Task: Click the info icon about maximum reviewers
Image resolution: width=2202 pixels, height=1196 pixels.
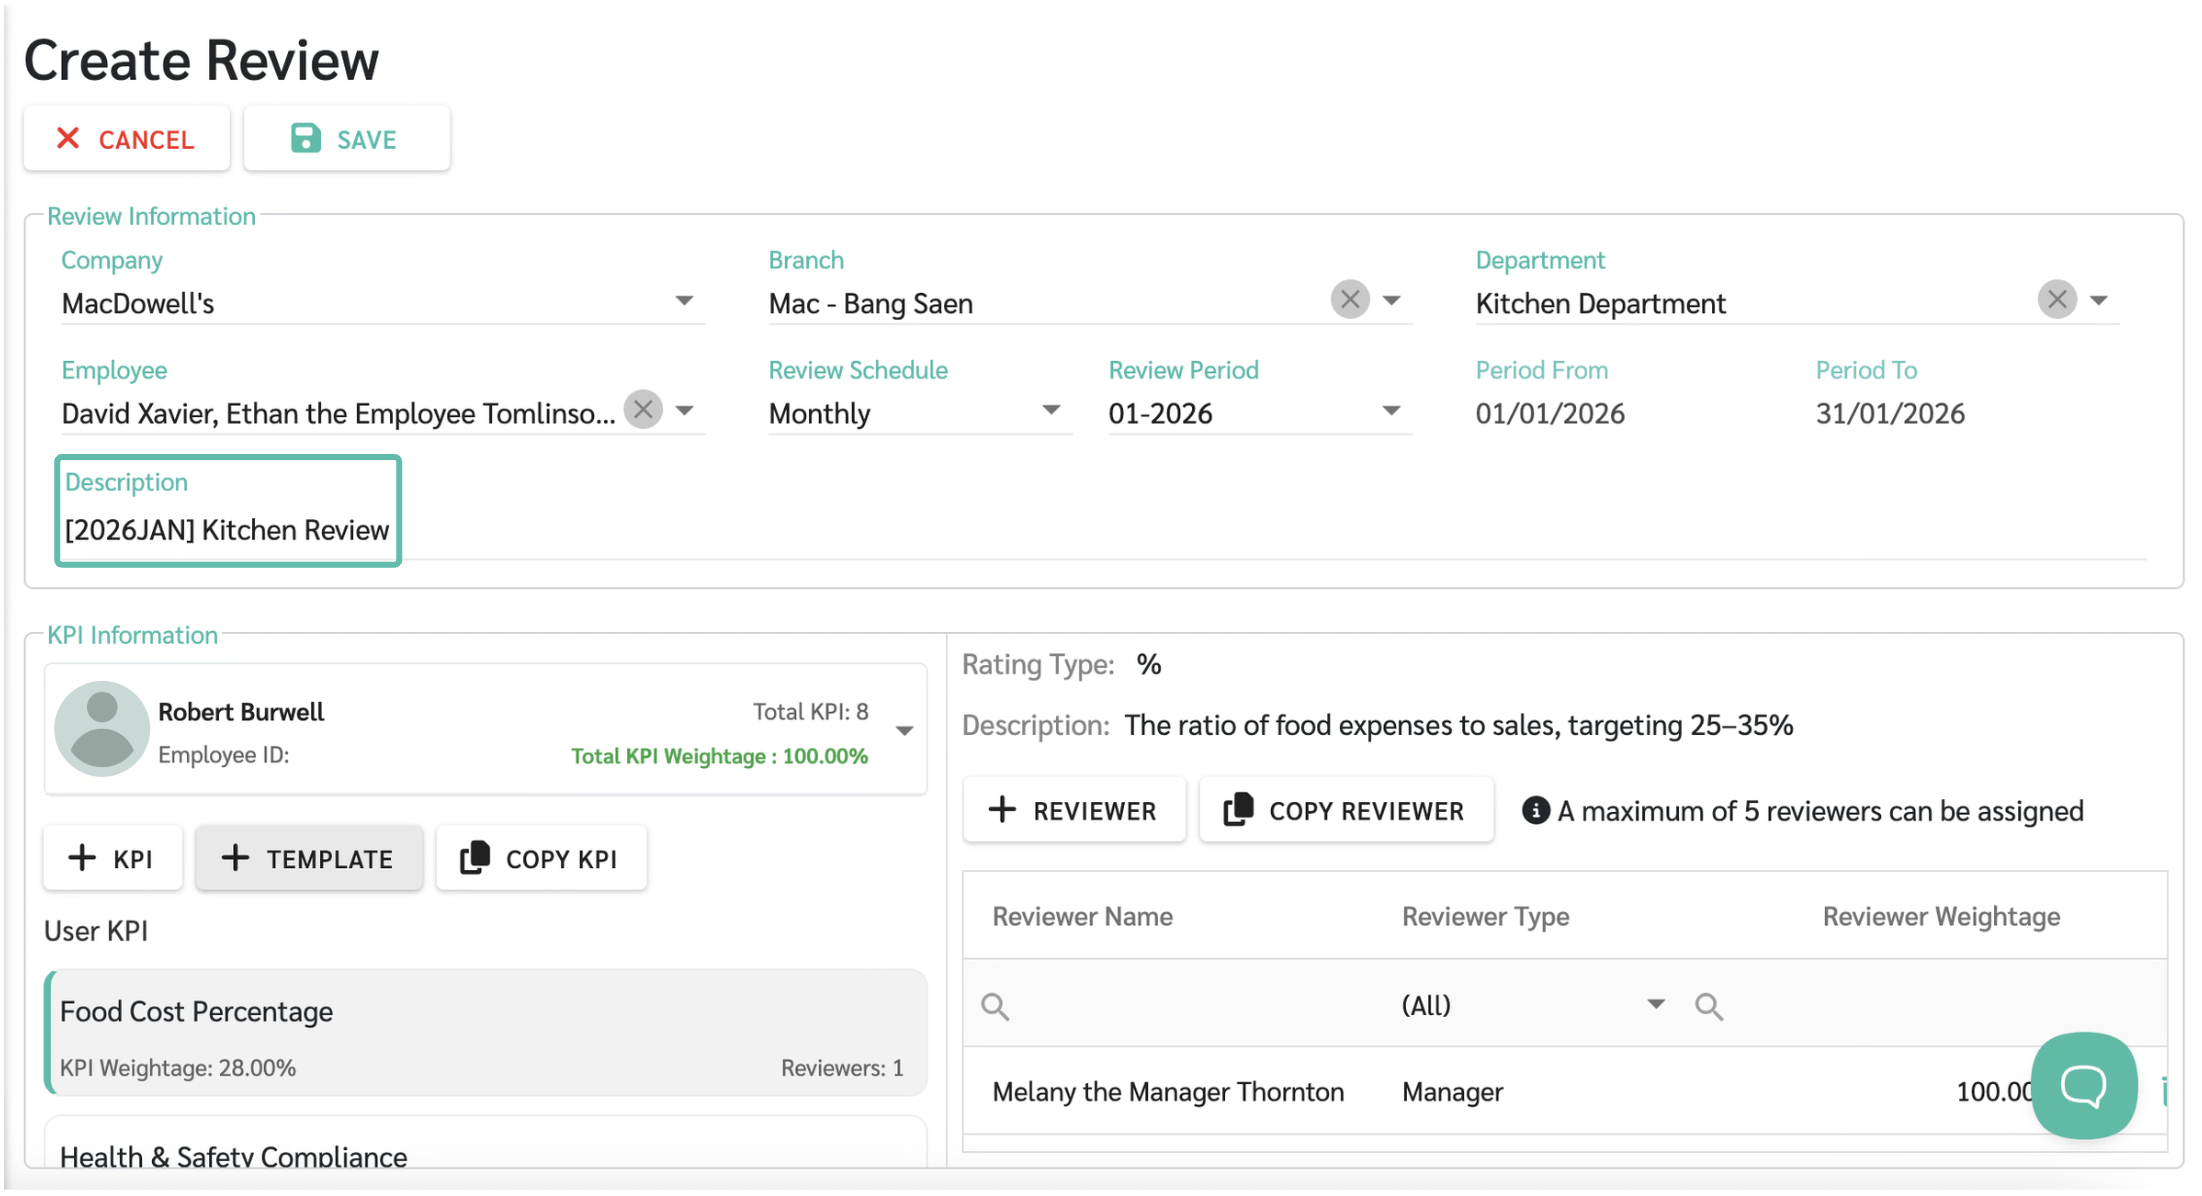Action: (x=1535, y=810)
